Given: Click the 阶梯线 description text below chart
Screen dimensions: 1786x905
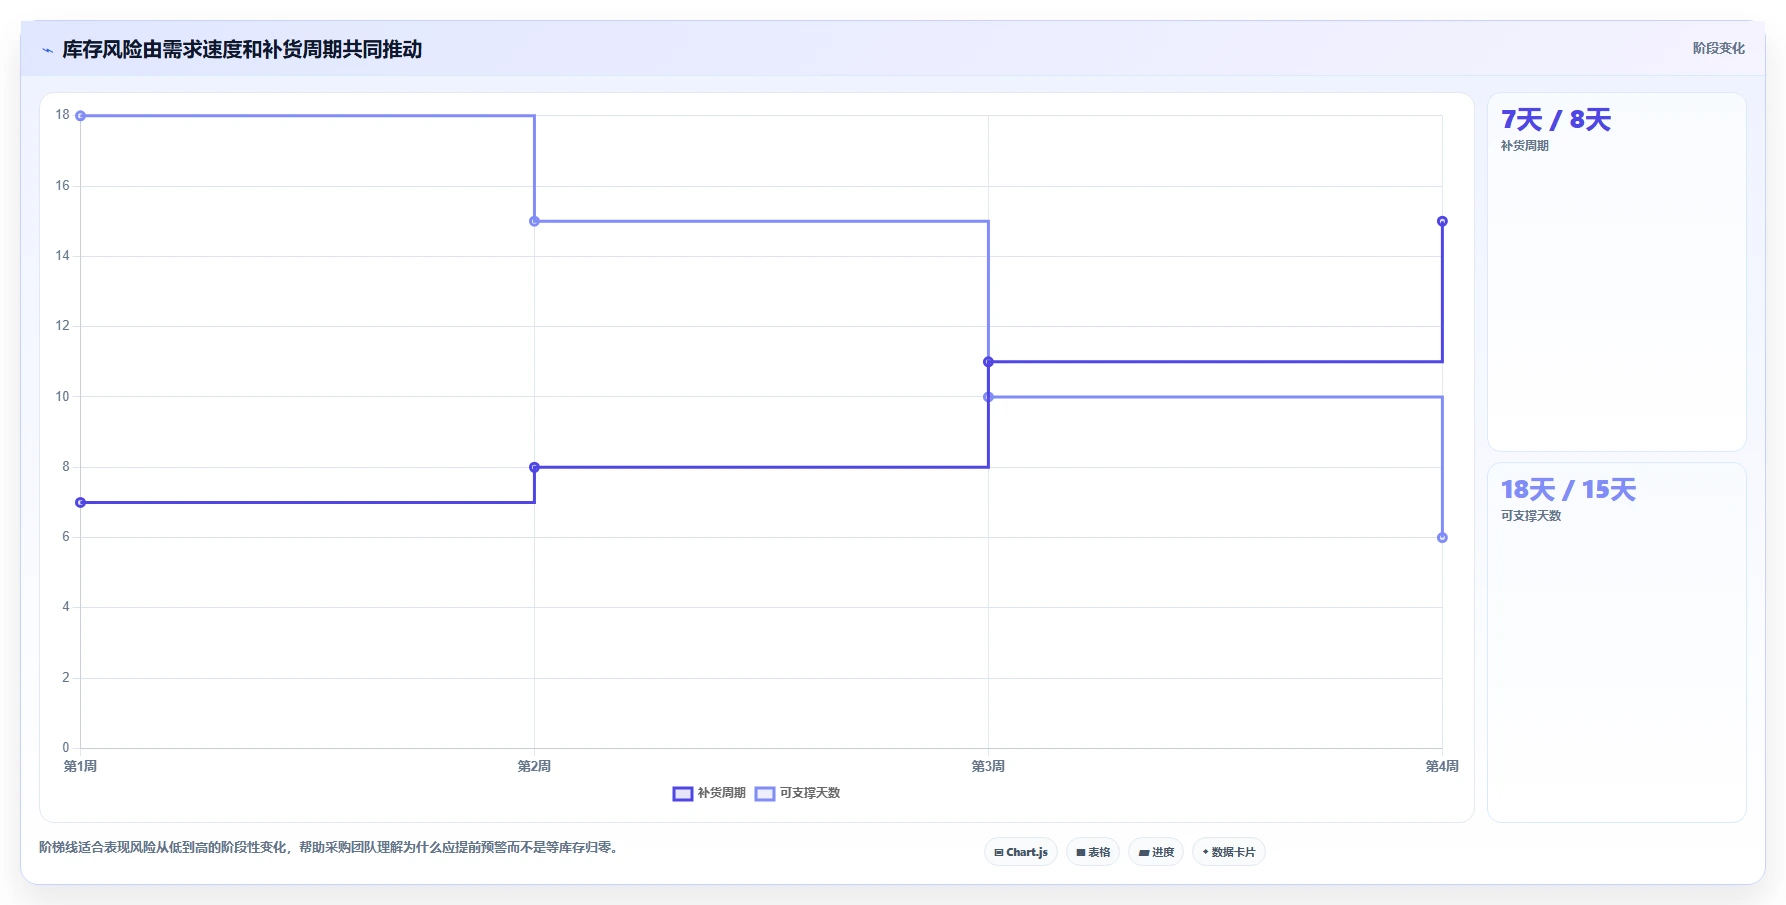Looking at the screenshot, I should point(330,847).
